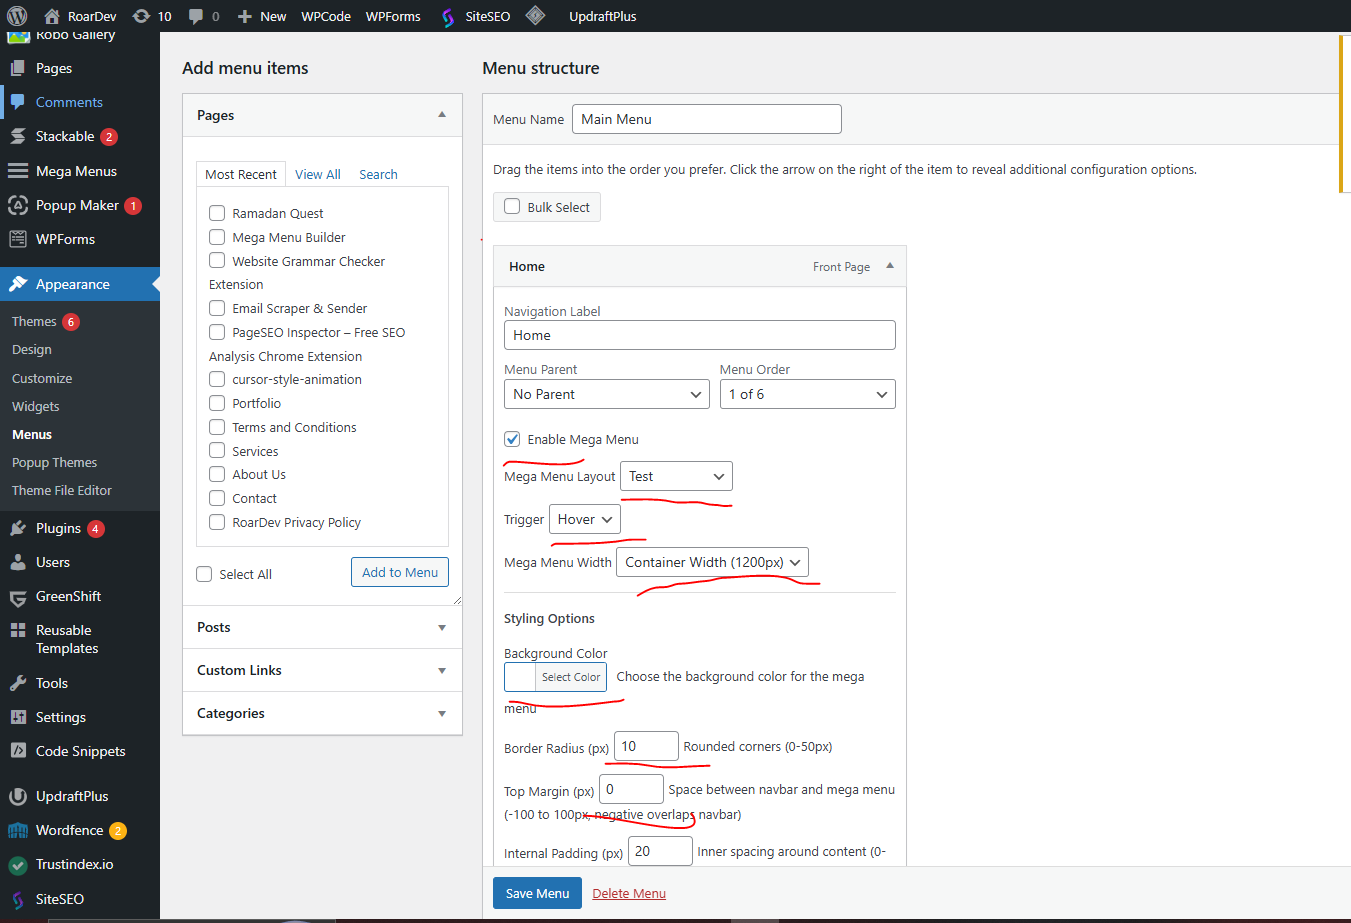The width and height of the screenshot is (1351, 923).
Task: Click the SiteSEO icon in top bar
Action: 448,17
